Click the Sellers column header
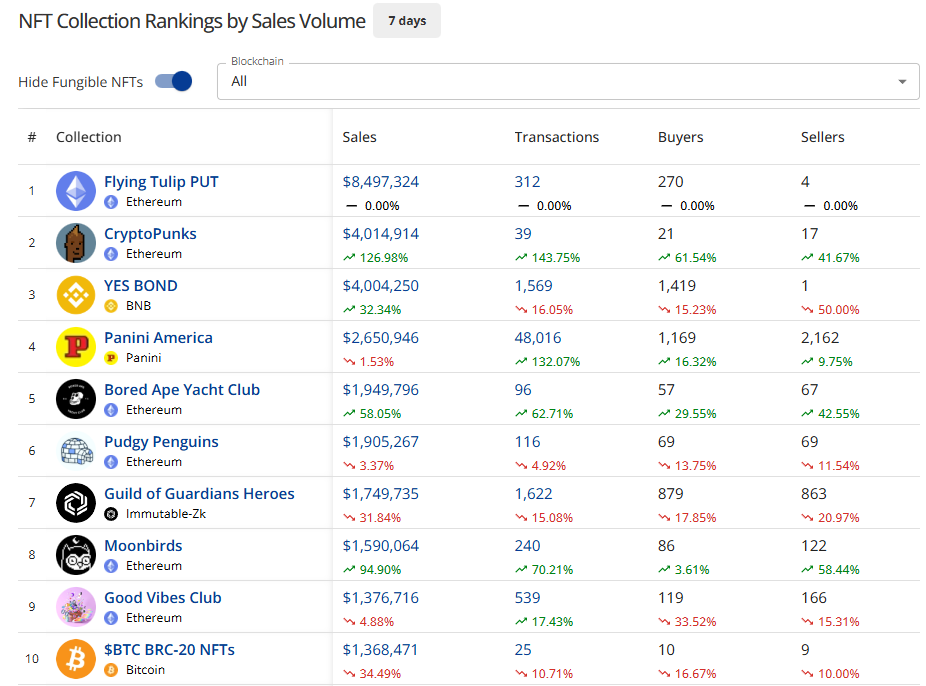The height and width of the screenshot is (686, 926). coord(822,137)
